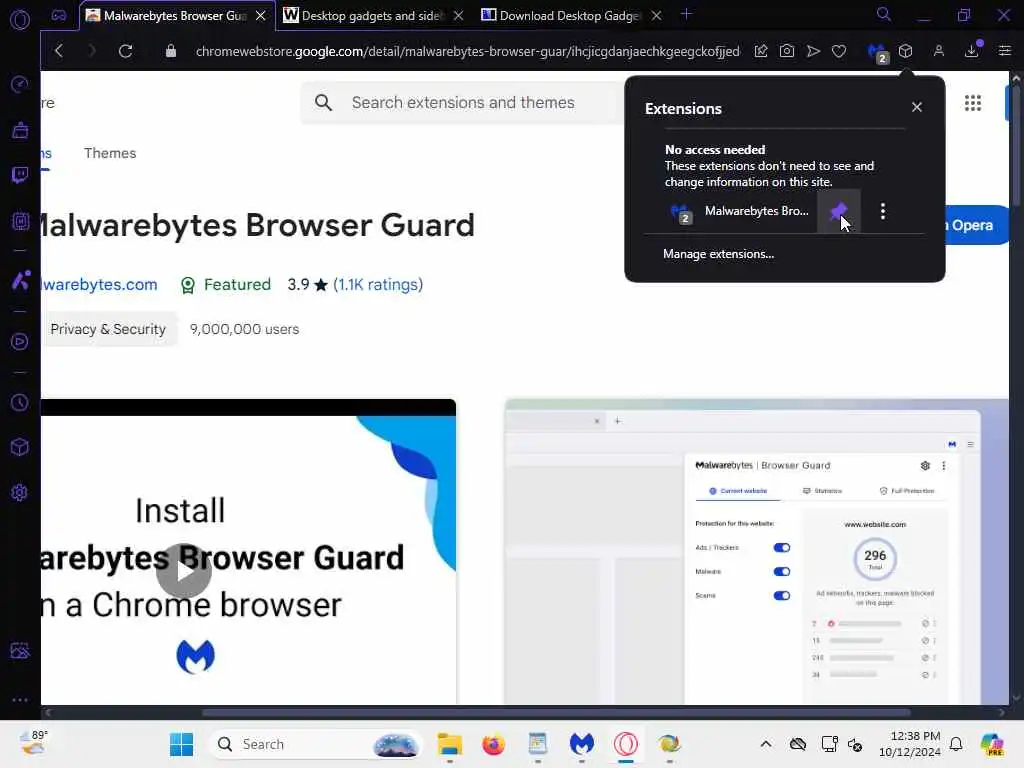This screenshot has width=1024, height=768.
Task: Click Malwarebytes extension icon in toolbar
Action: click(x=876, y=52)
